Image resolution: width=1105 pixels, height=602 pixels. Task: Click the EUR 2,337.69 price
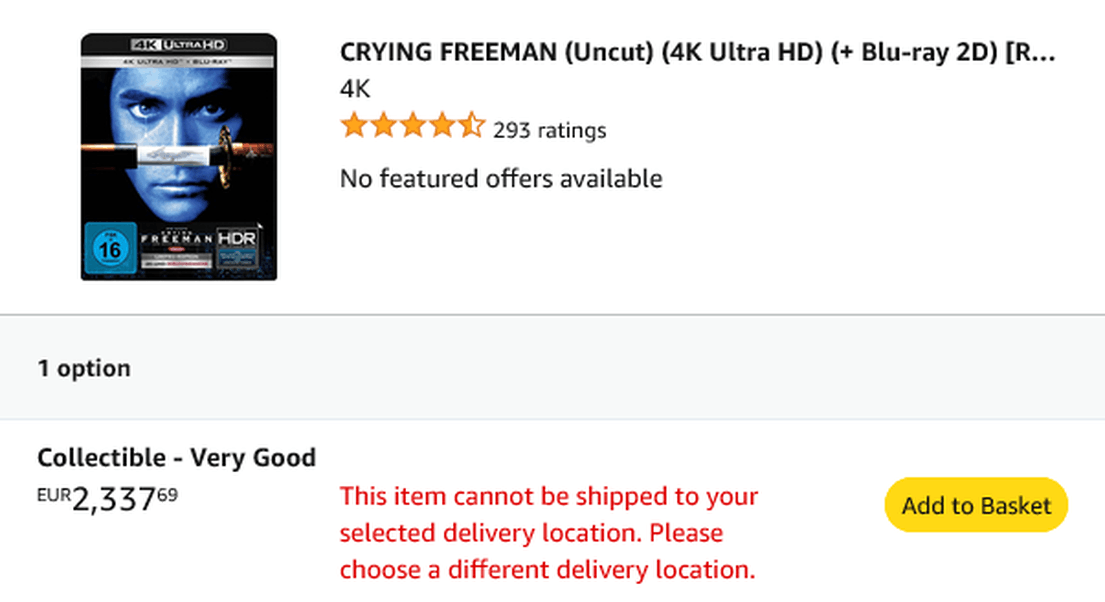(107, 499)
